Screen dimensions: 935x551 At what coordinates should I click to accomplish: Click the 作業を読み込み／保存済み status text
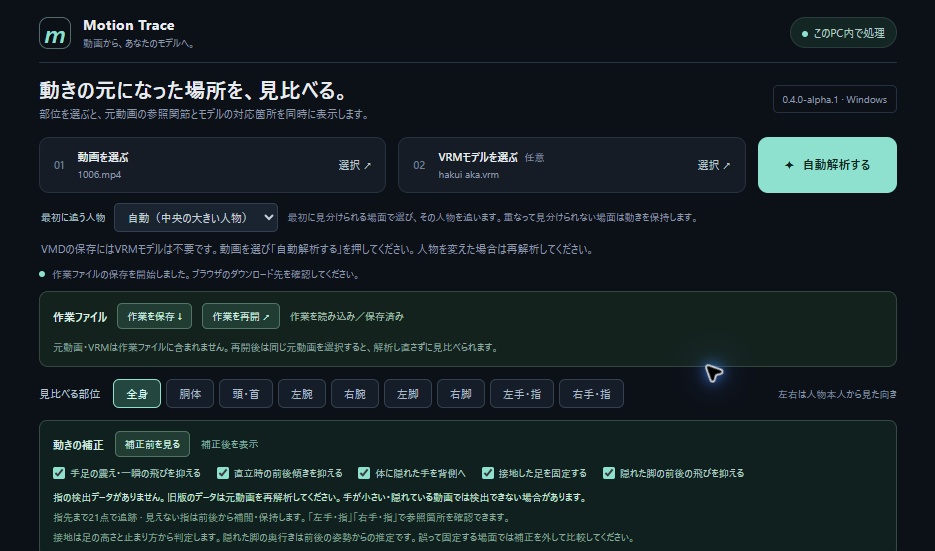(346, 317)
